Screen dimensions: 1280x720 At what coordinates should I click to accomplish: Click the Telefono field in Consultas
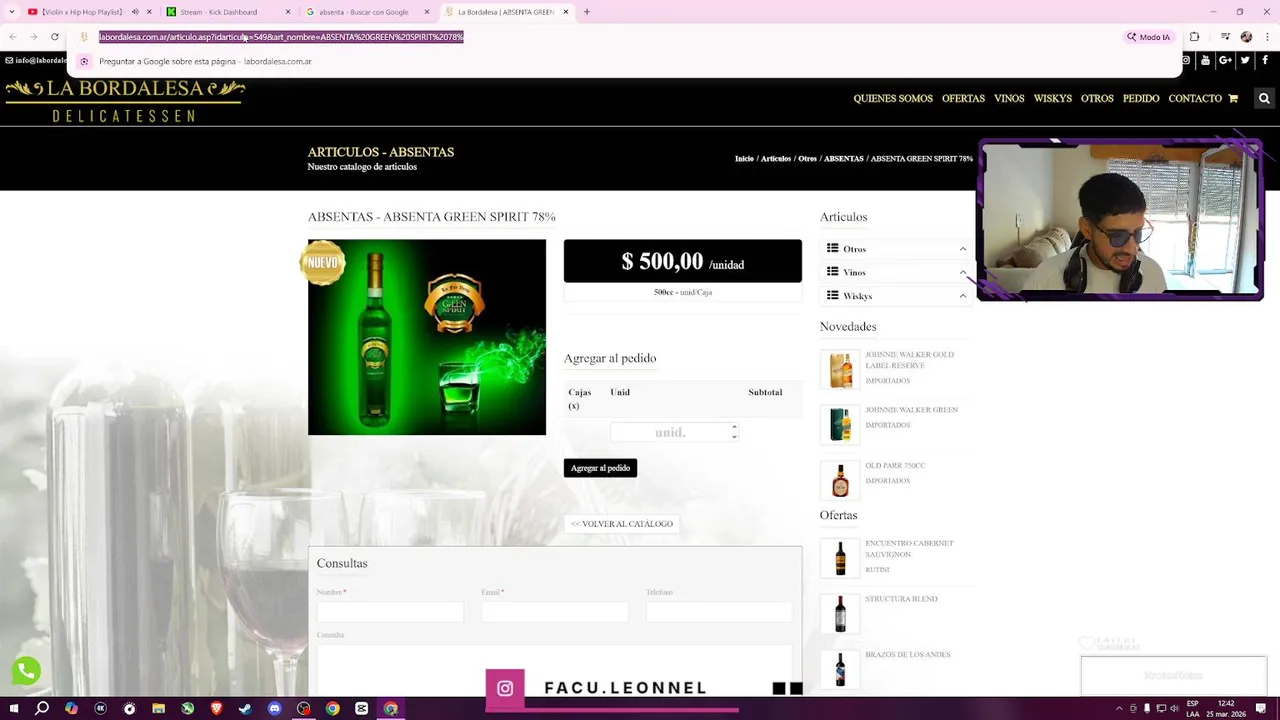coord(719,611)
